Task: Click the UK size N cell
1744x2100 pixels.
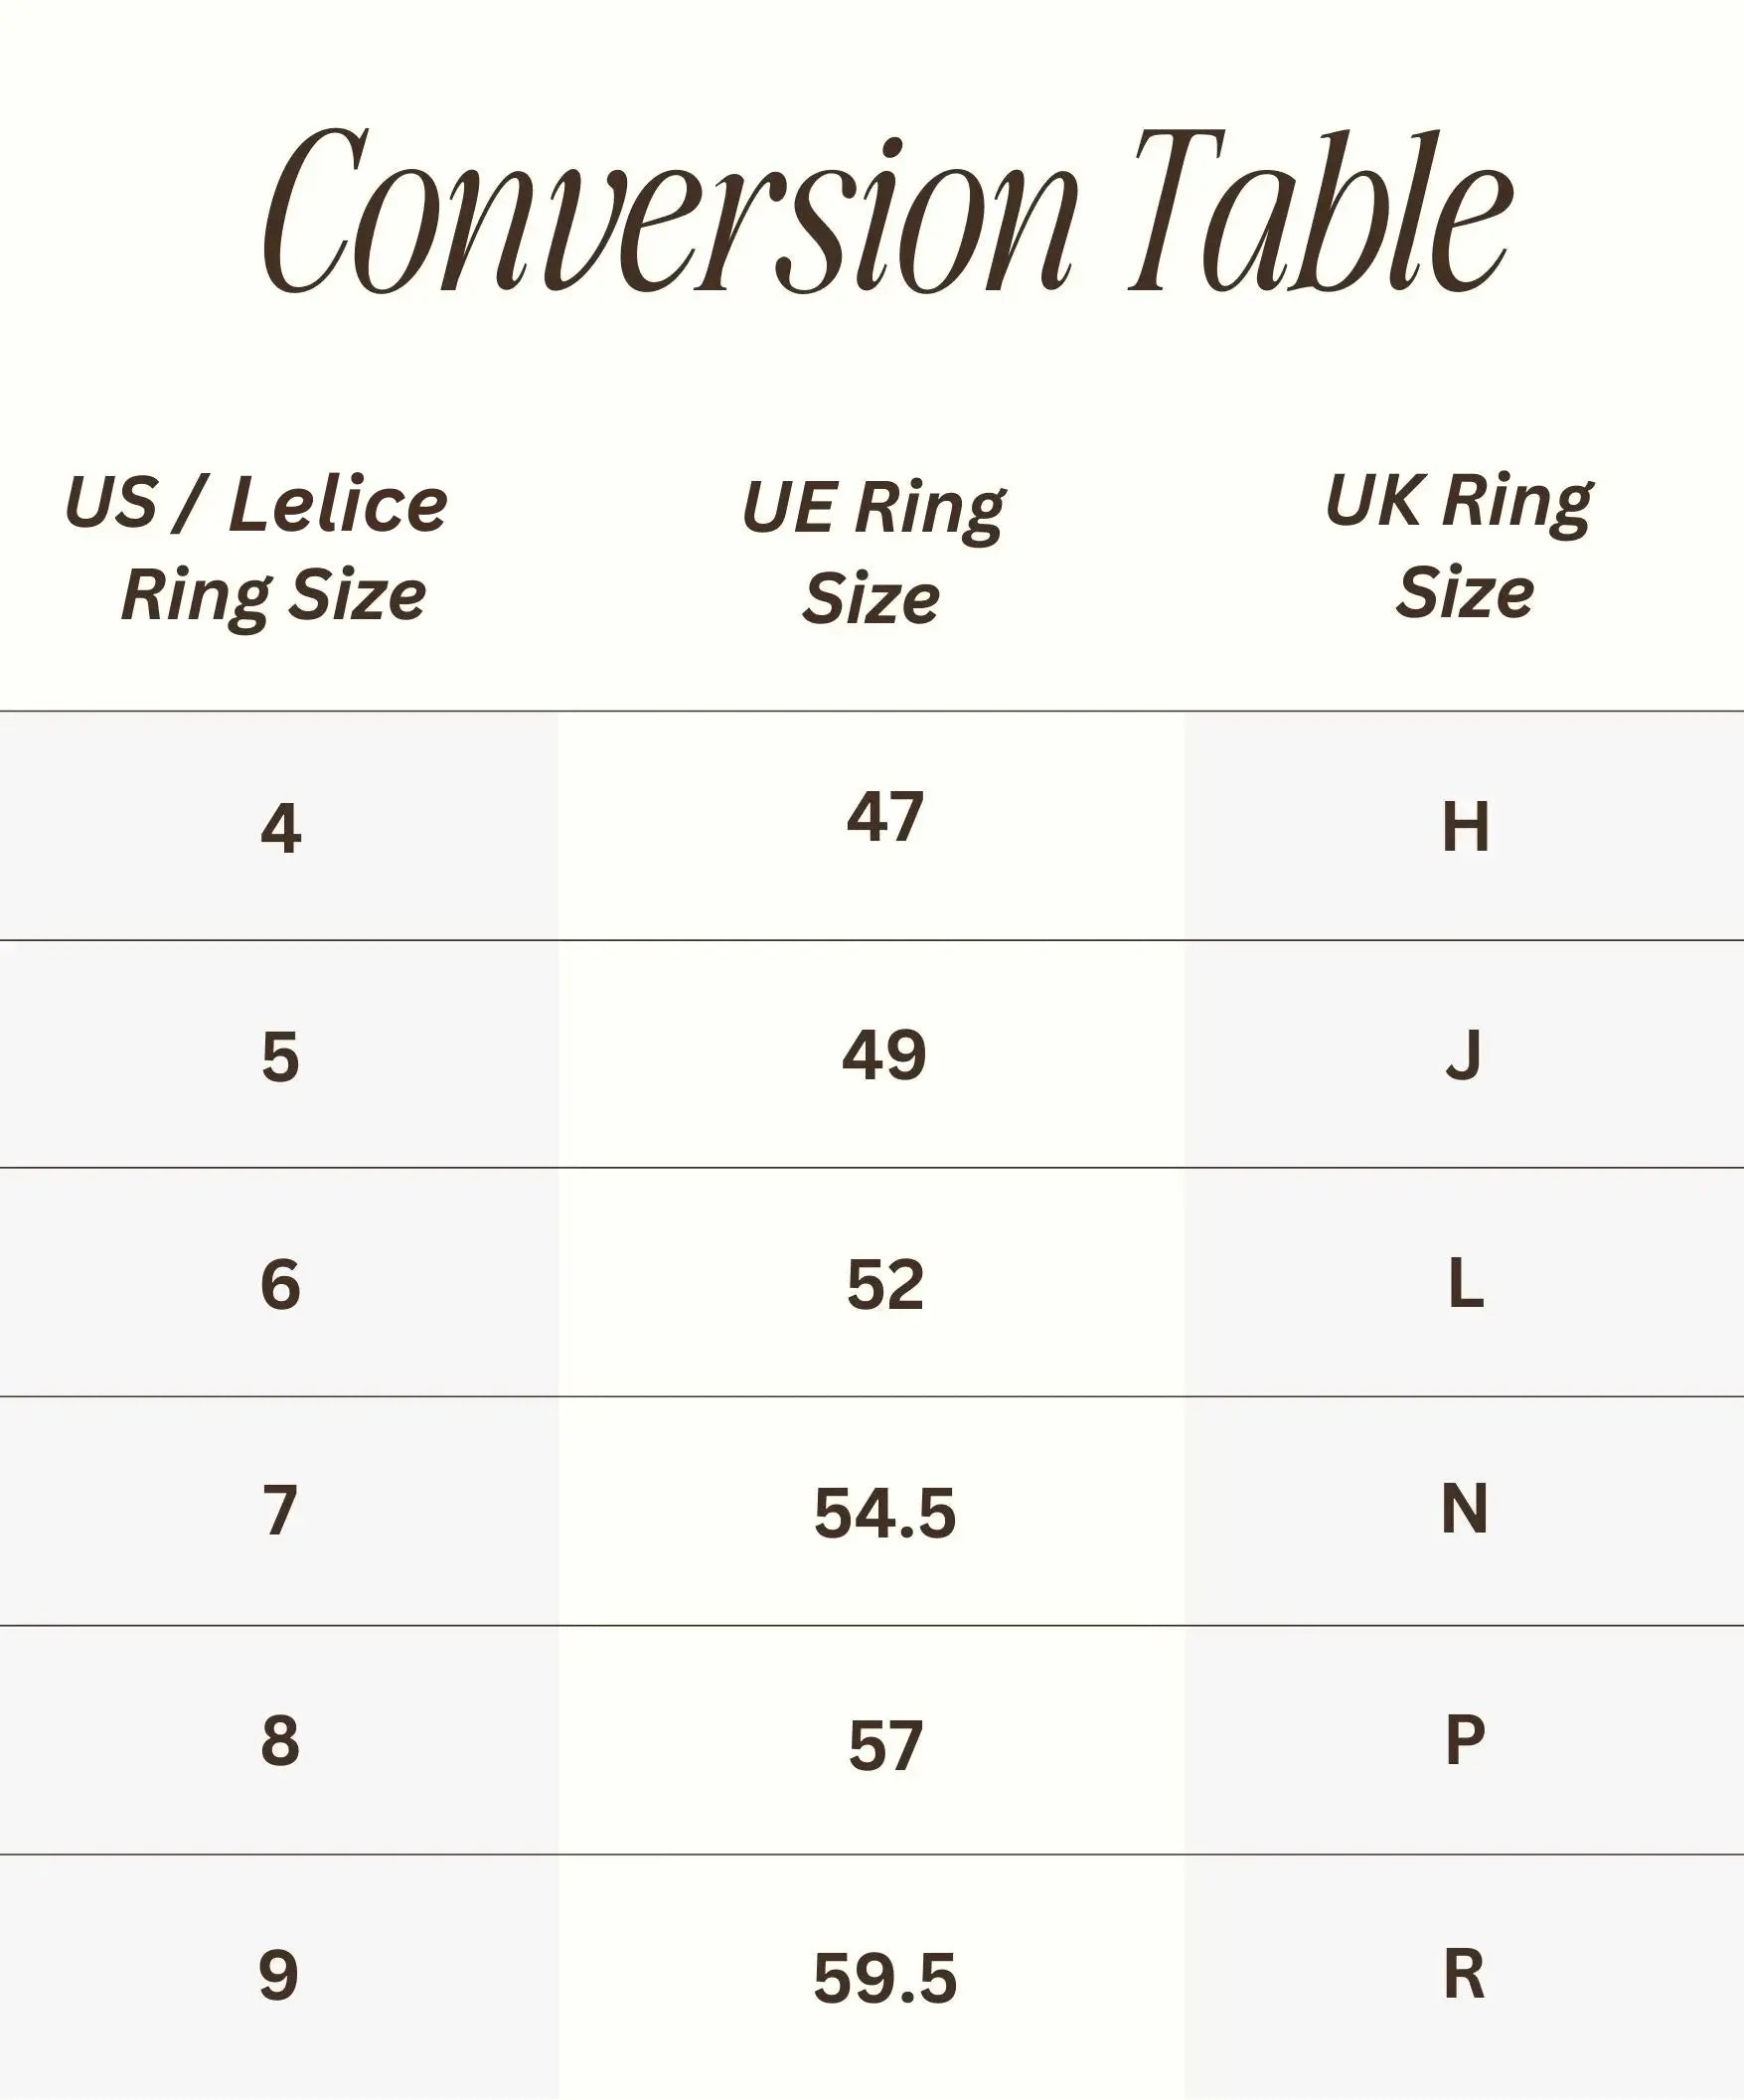Action: point(1465,1509)
